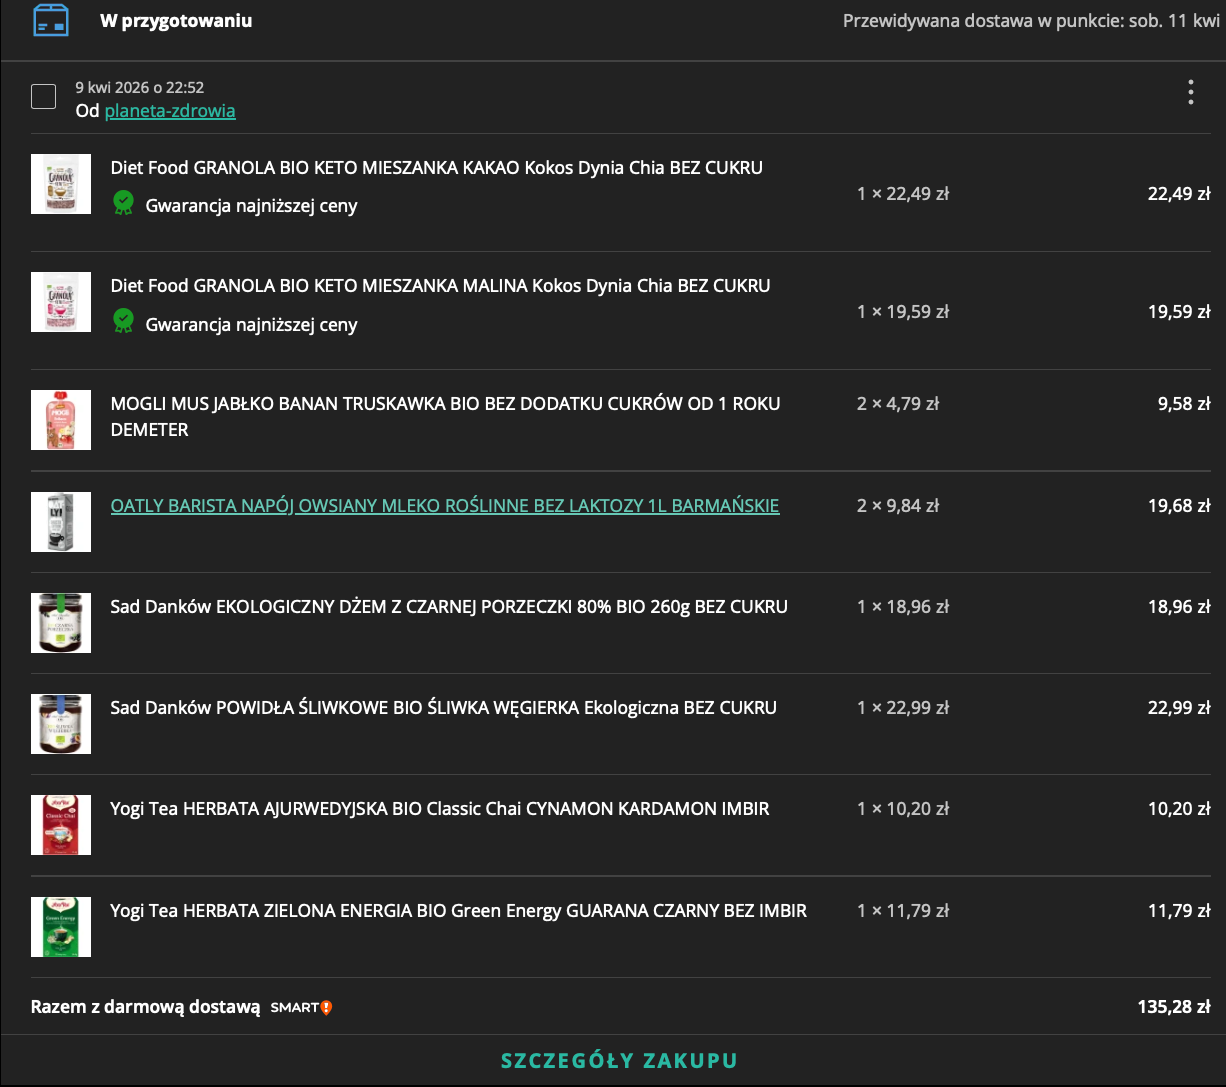Click Razem z darmową dostawą label
The image size is (1226, 1087).
pyautogui.click(x=146, y=1007)
